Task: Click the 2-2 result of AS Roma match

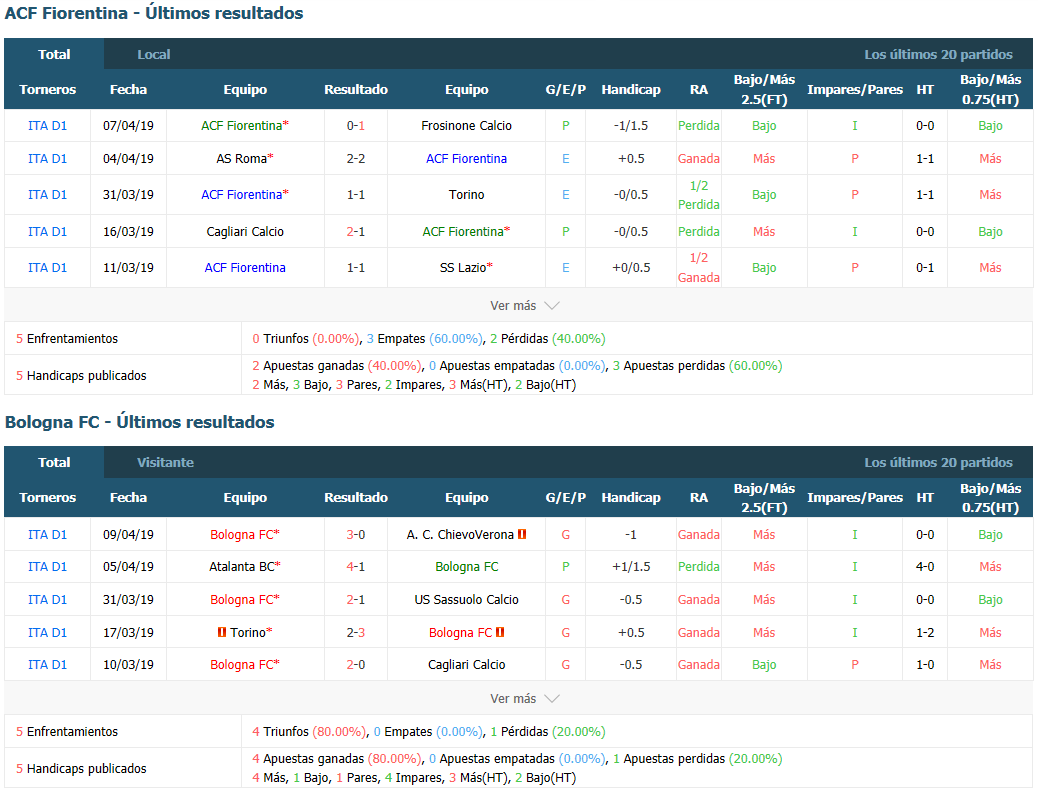Action: coord(356,158)
